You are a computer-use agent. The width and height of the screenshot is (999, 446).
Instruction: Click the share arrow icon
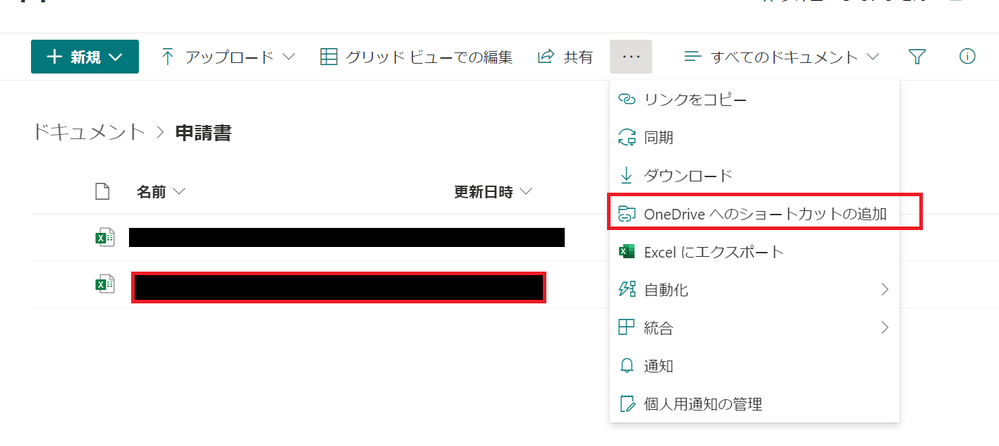pyautogui.click(x=545, y=57)
